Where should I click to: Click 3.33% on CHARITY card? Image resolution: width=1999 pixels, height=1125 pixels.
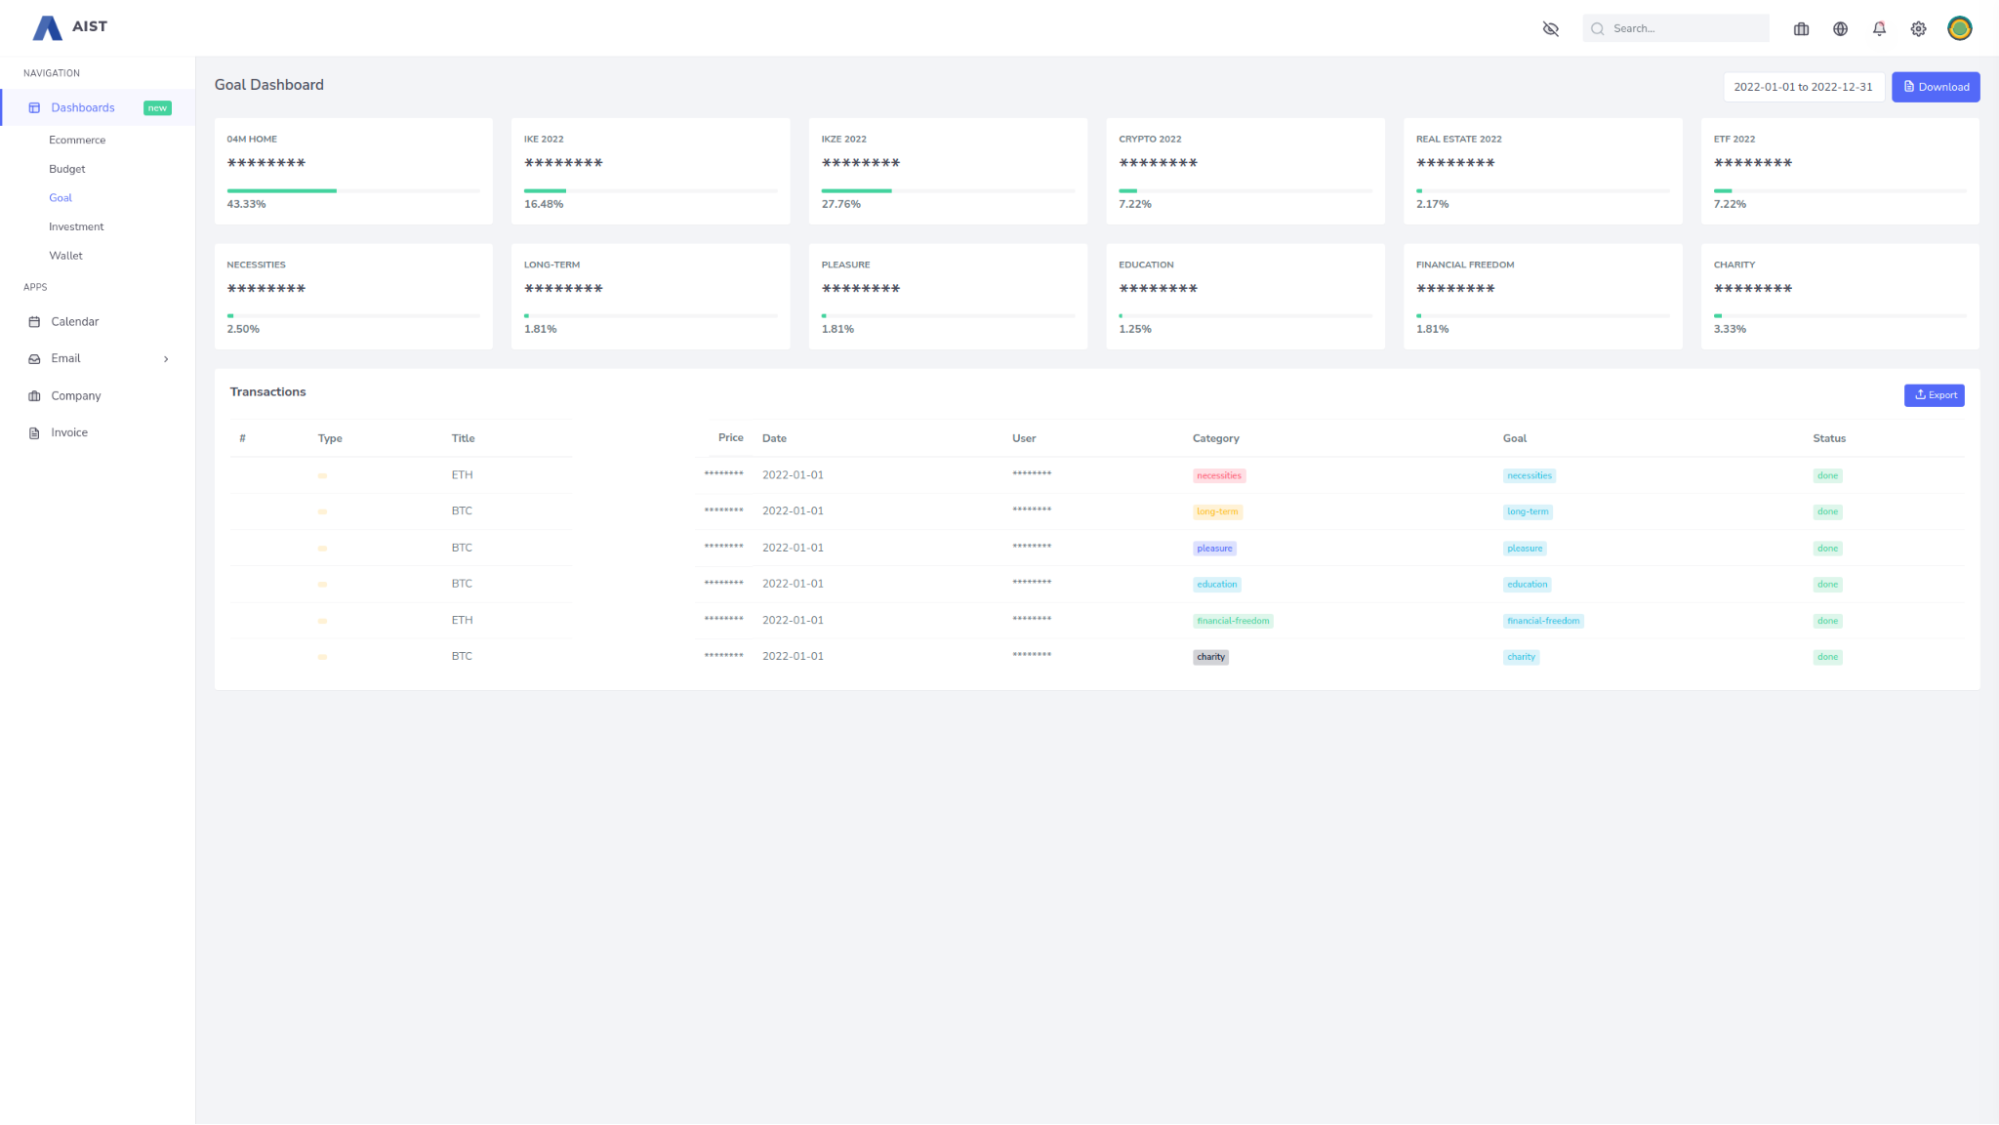(1730, 329)
